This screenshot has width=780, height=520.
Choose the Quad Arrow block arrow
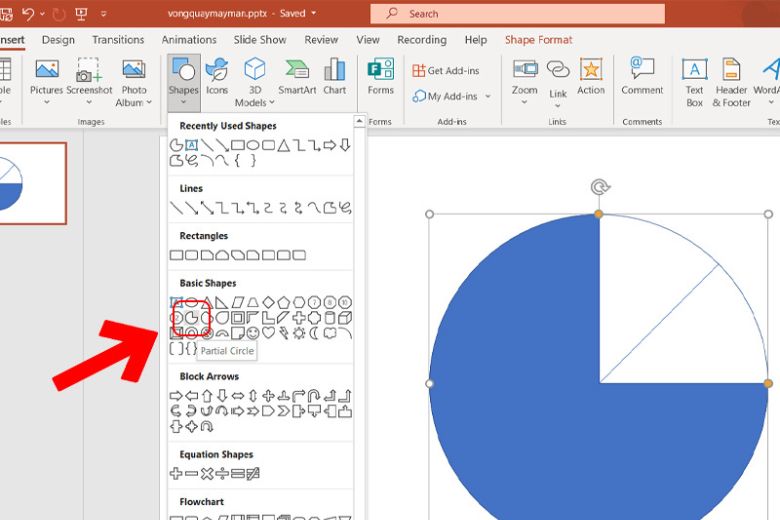click(268, 396)
